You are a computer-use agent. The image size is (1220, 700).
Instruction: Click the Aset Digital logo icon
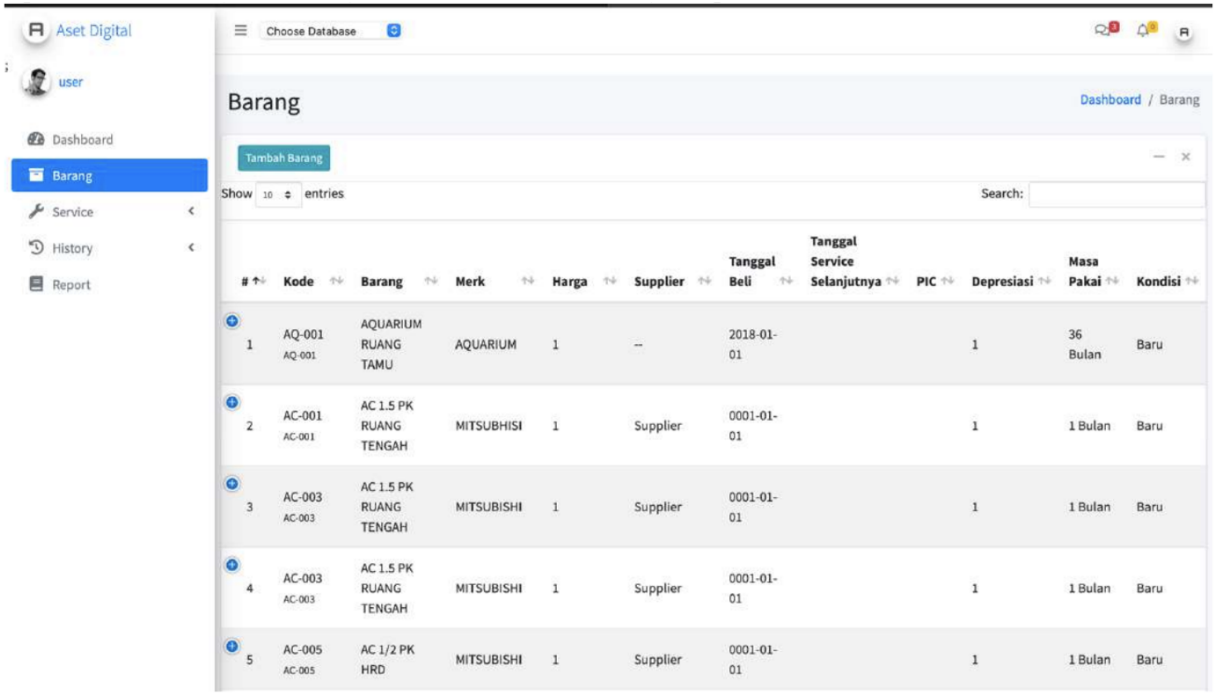point(37,31)
